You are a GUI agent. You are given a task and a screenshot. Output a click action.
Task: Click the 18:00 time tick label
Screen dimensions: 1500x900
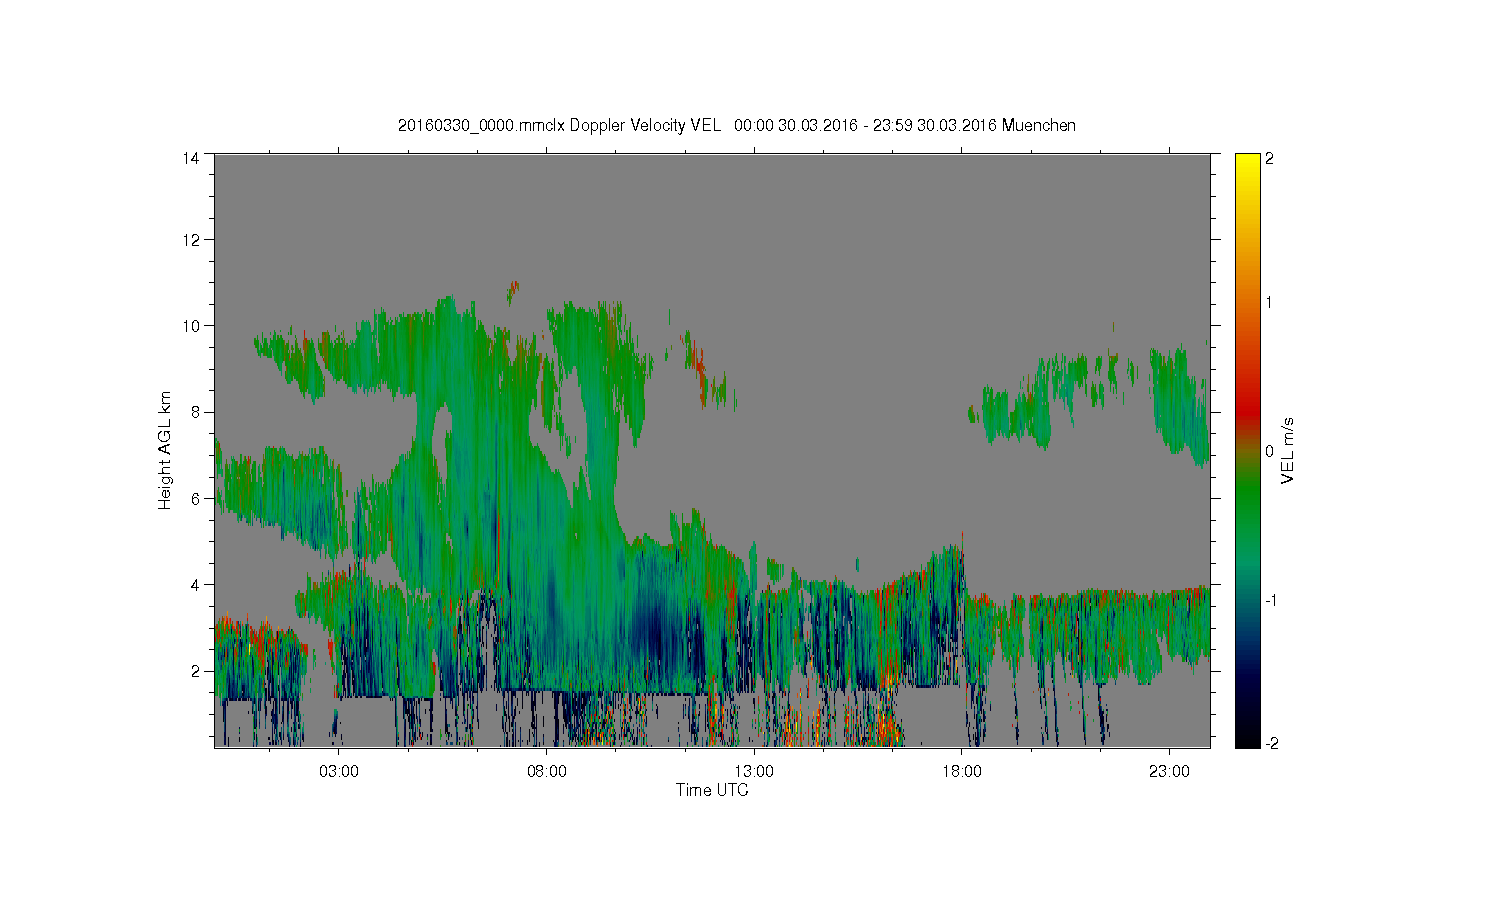pyautogui.click(x=962, y=772)
